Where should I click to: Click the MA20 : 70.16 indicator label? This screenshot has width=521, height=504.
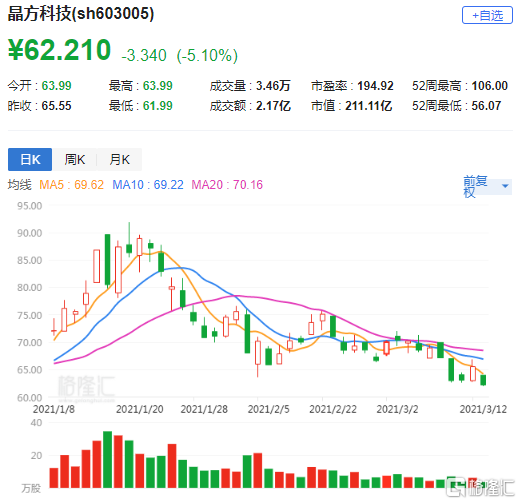click(x=227, y=184)
